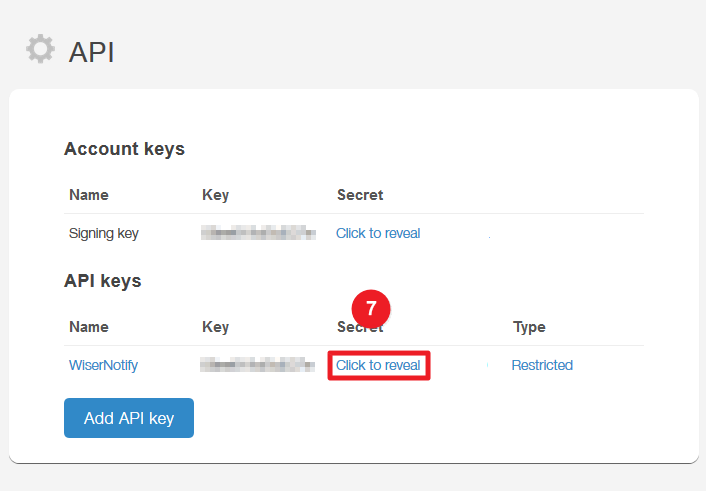Viewport: 706px width, 491px height.
Task: Click Secret header in Account keys table
Action: point(360,195)
